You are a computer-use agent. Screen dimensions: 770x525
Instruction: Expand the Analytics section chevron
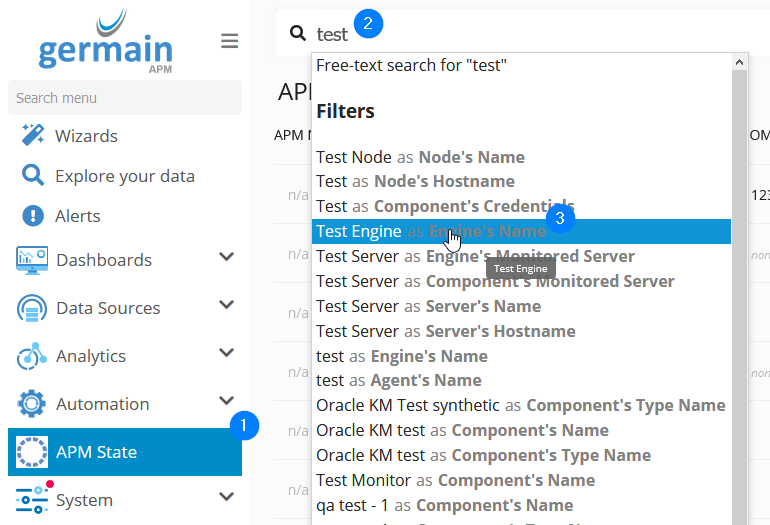226,354
